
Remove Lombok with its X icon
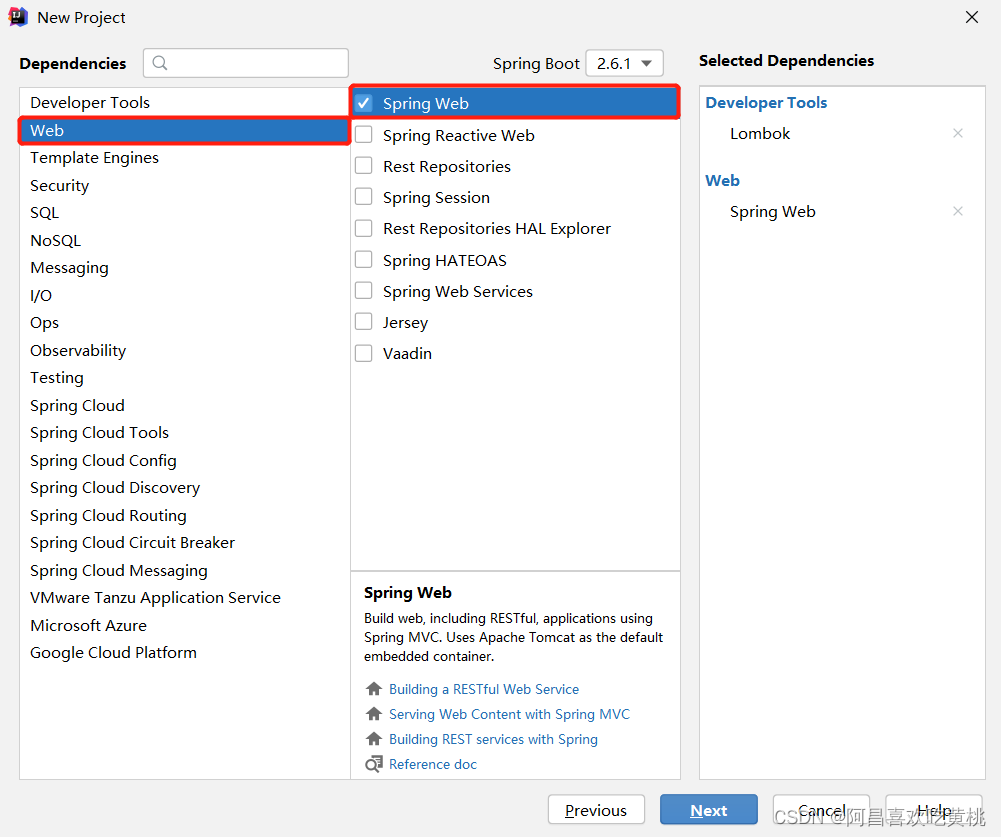958,133
